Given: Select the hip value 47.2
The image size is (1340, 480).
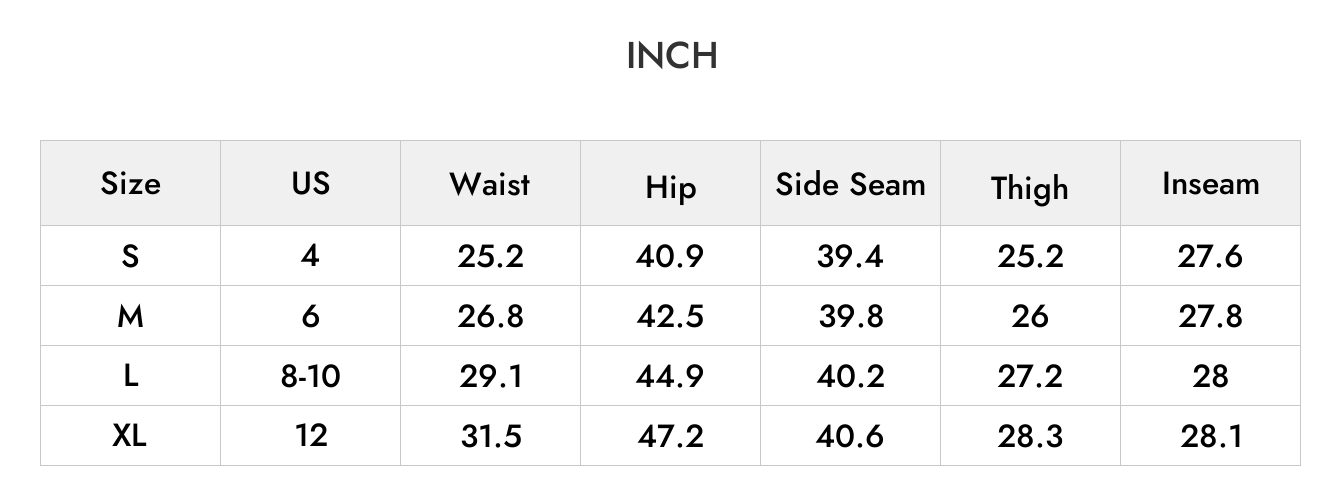Looking at the screenshot, I should click(670, 436).
